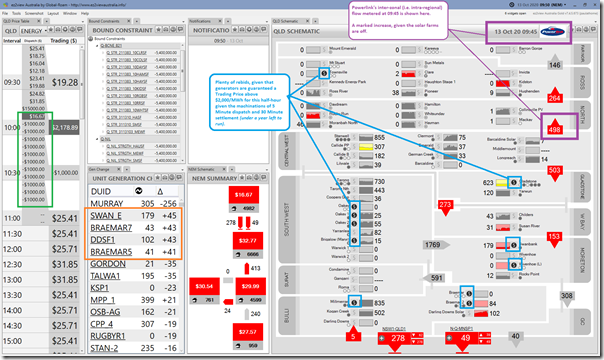Viewport: 604px width, 360px height.
Task: Click the bell icon in Bound Constraint header
Action: (x=173, y=30)
